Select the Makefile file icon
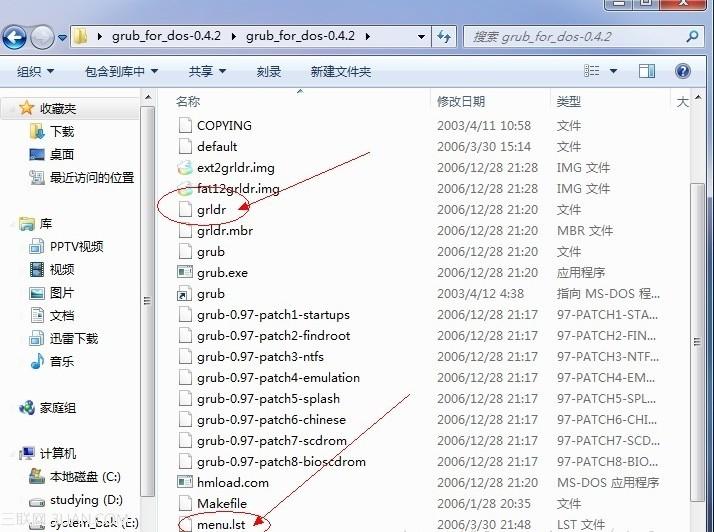Screen dimensions: 714x532 pos(185,503)
